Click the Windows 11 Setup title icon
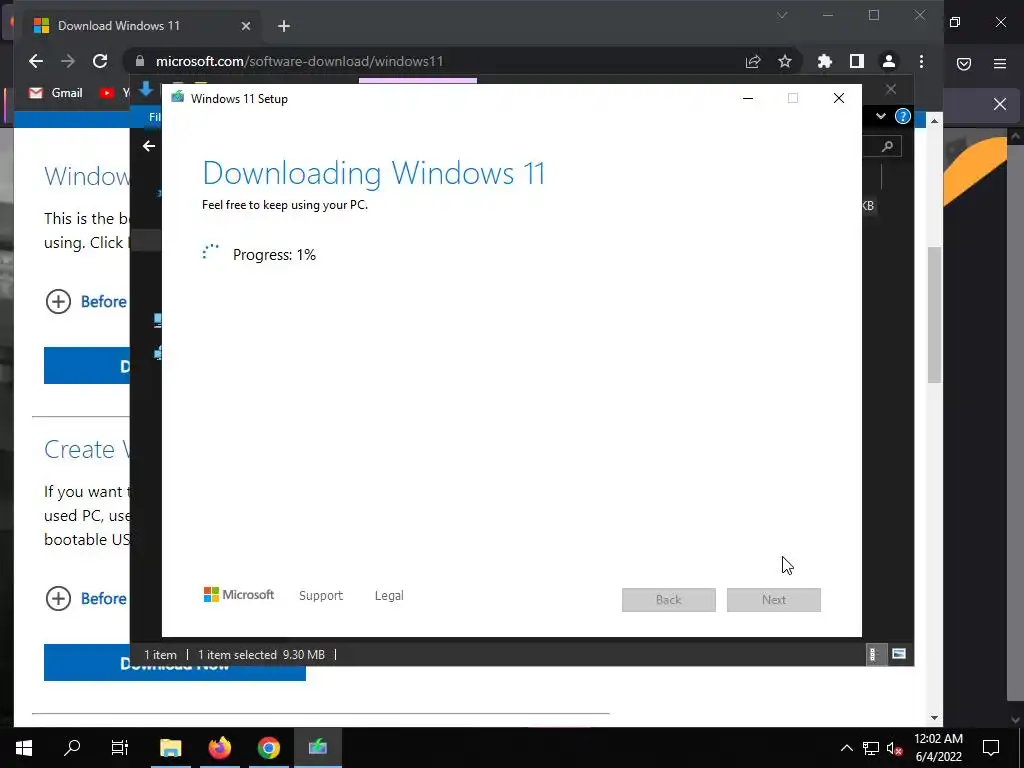Viewport: 1024px width, 768px height. 178,98
